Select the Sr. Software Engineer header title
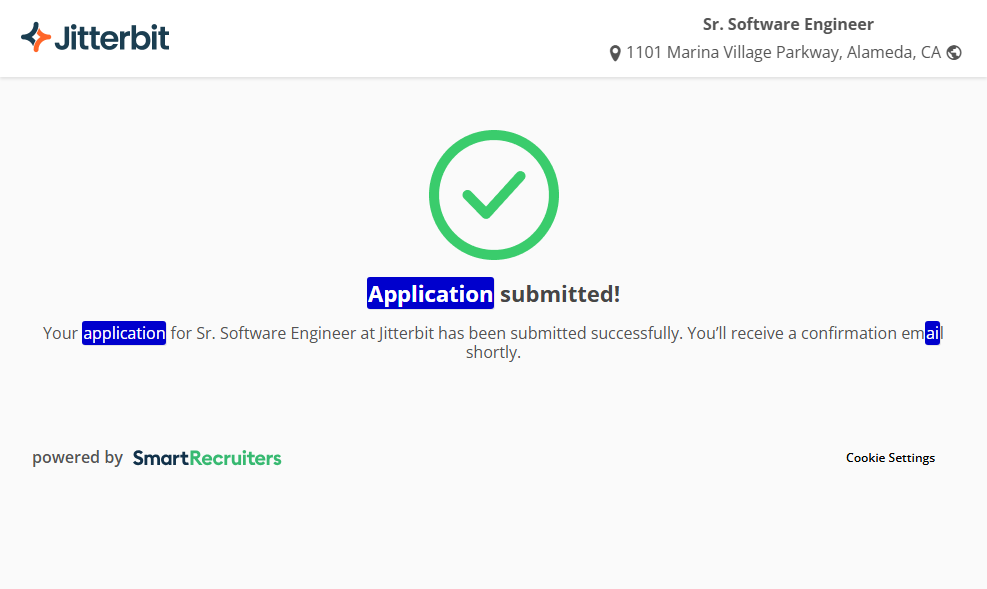Viewport: 987px width, 589px height. click(788, 25)
